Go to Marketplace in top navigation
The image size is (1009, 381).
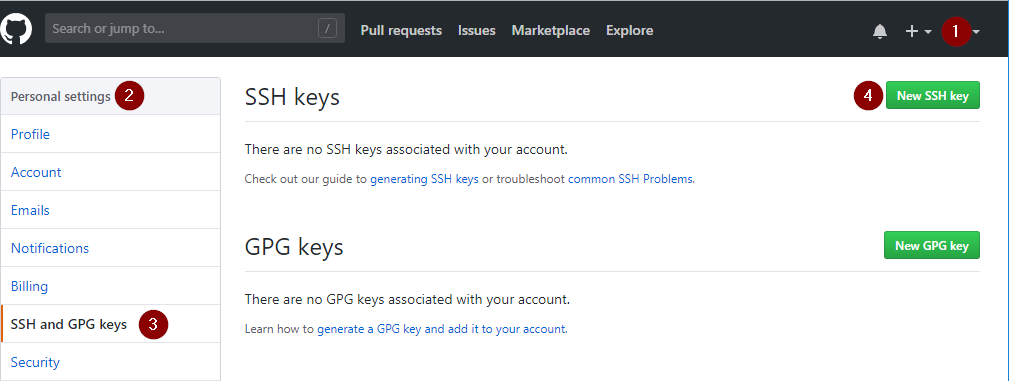pos(551,30)
